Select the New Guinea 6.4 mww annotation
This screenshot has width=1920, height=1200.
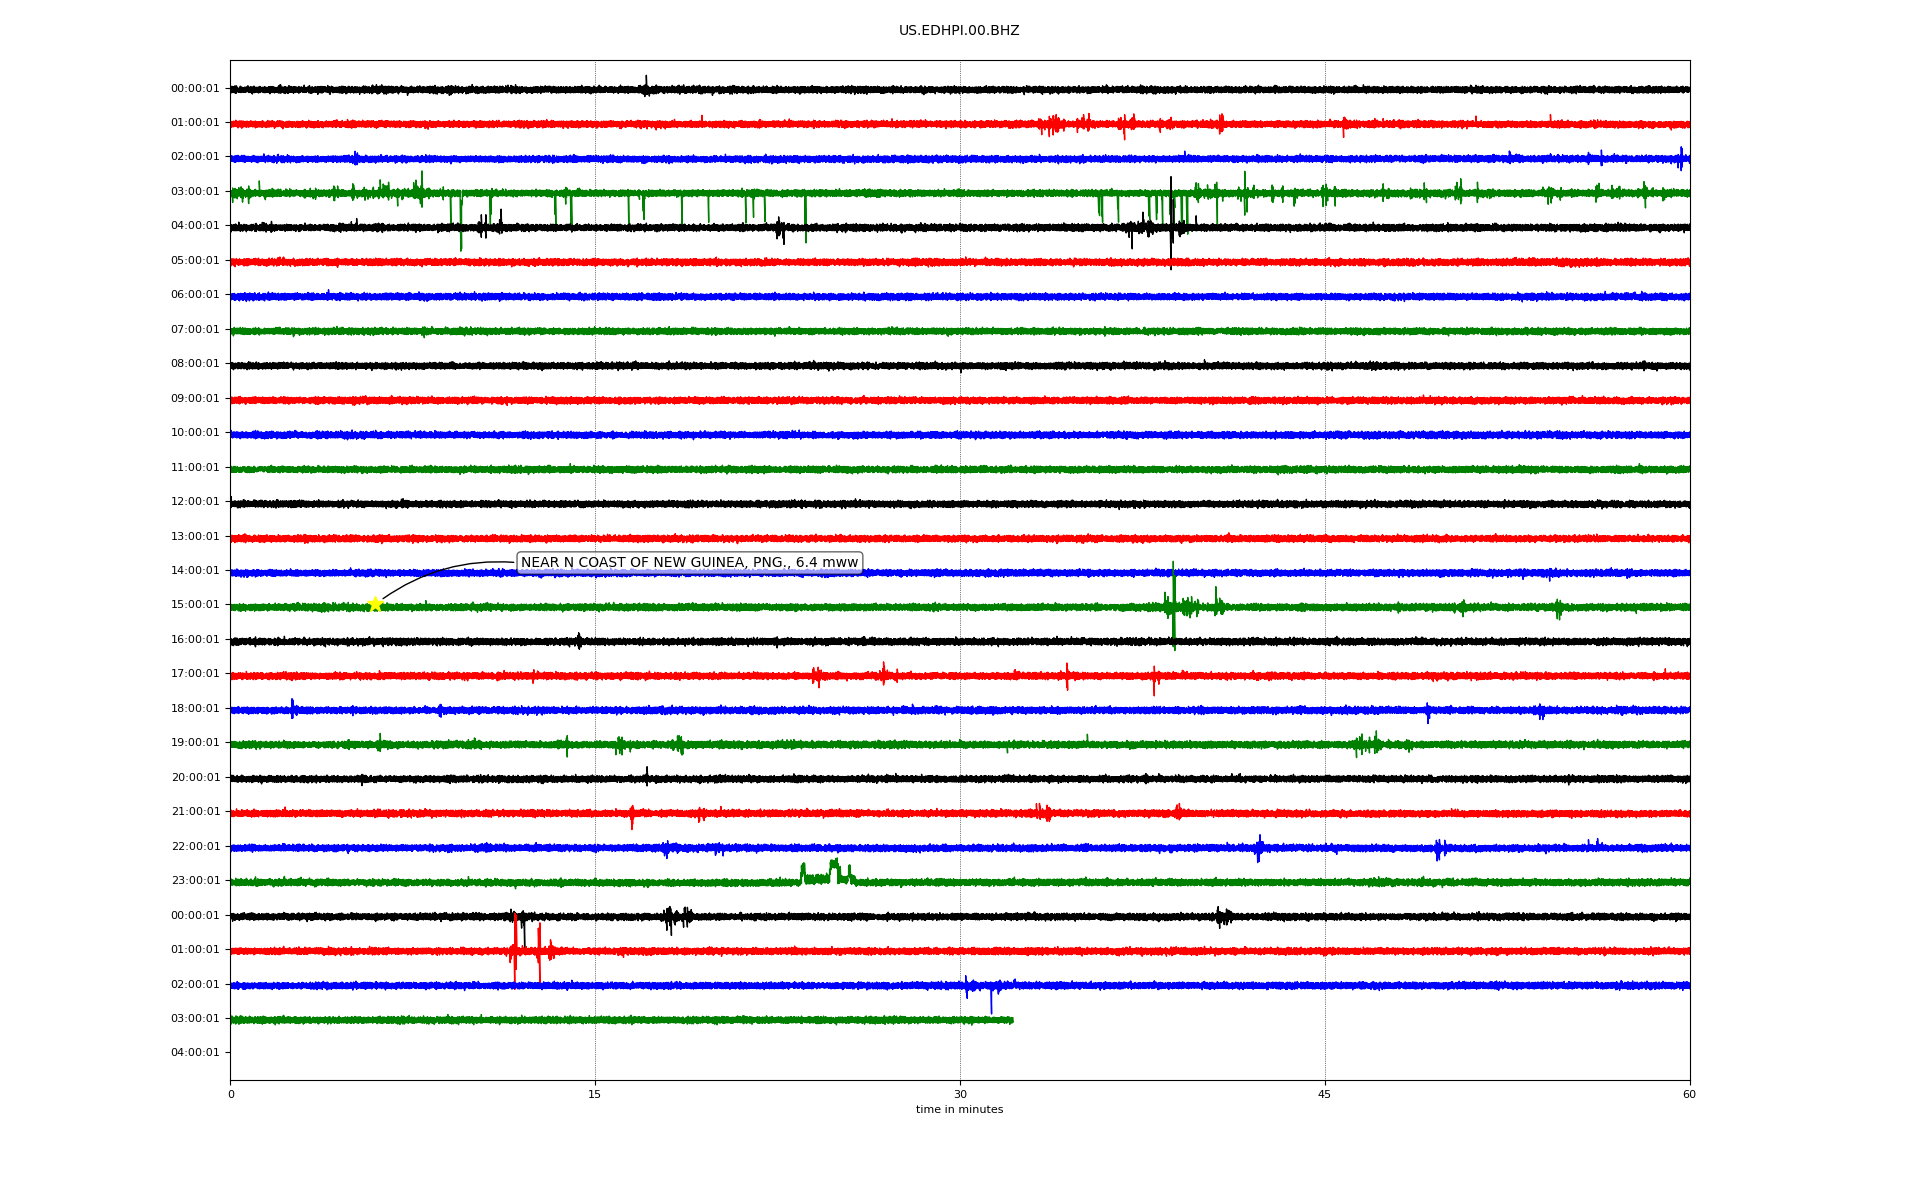tap(689, 563)
